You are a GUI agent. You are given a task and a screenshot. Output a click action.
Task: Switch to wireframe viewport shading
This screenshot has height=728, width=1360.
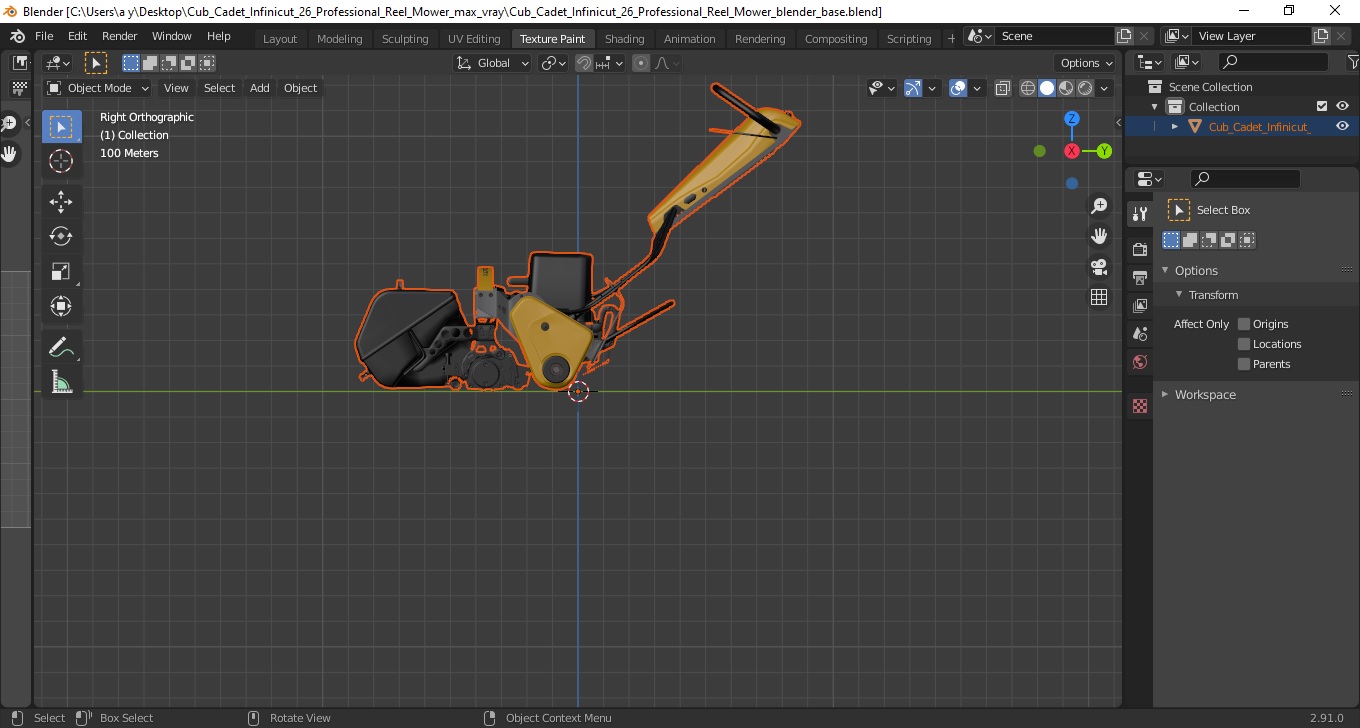[1028, 88]
